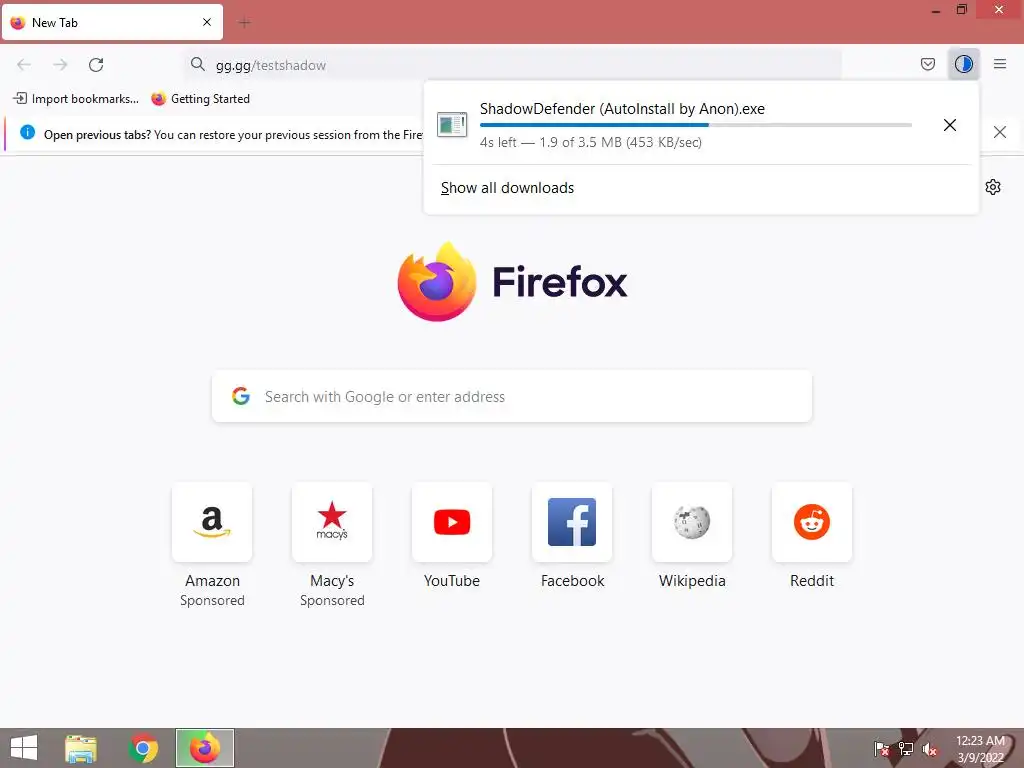Viewport: 1024px width, 768px height.
Task: Open a new tab with the plus button
Action: click(245, 23)
